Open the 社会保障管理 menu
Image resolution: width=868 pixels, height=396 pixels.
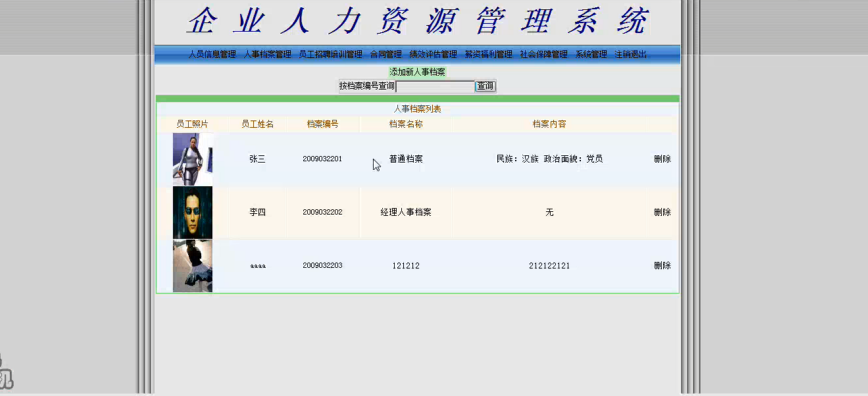tap(544, 54)
